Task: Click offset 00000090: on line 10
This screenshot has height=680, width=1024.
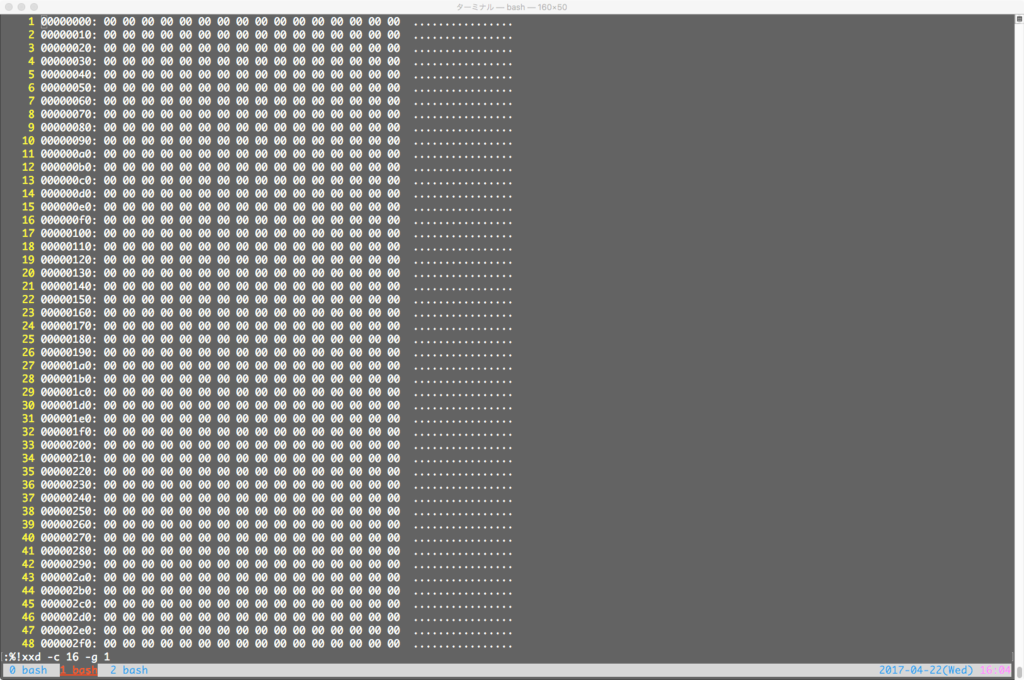Action: (x=69, y=140)
